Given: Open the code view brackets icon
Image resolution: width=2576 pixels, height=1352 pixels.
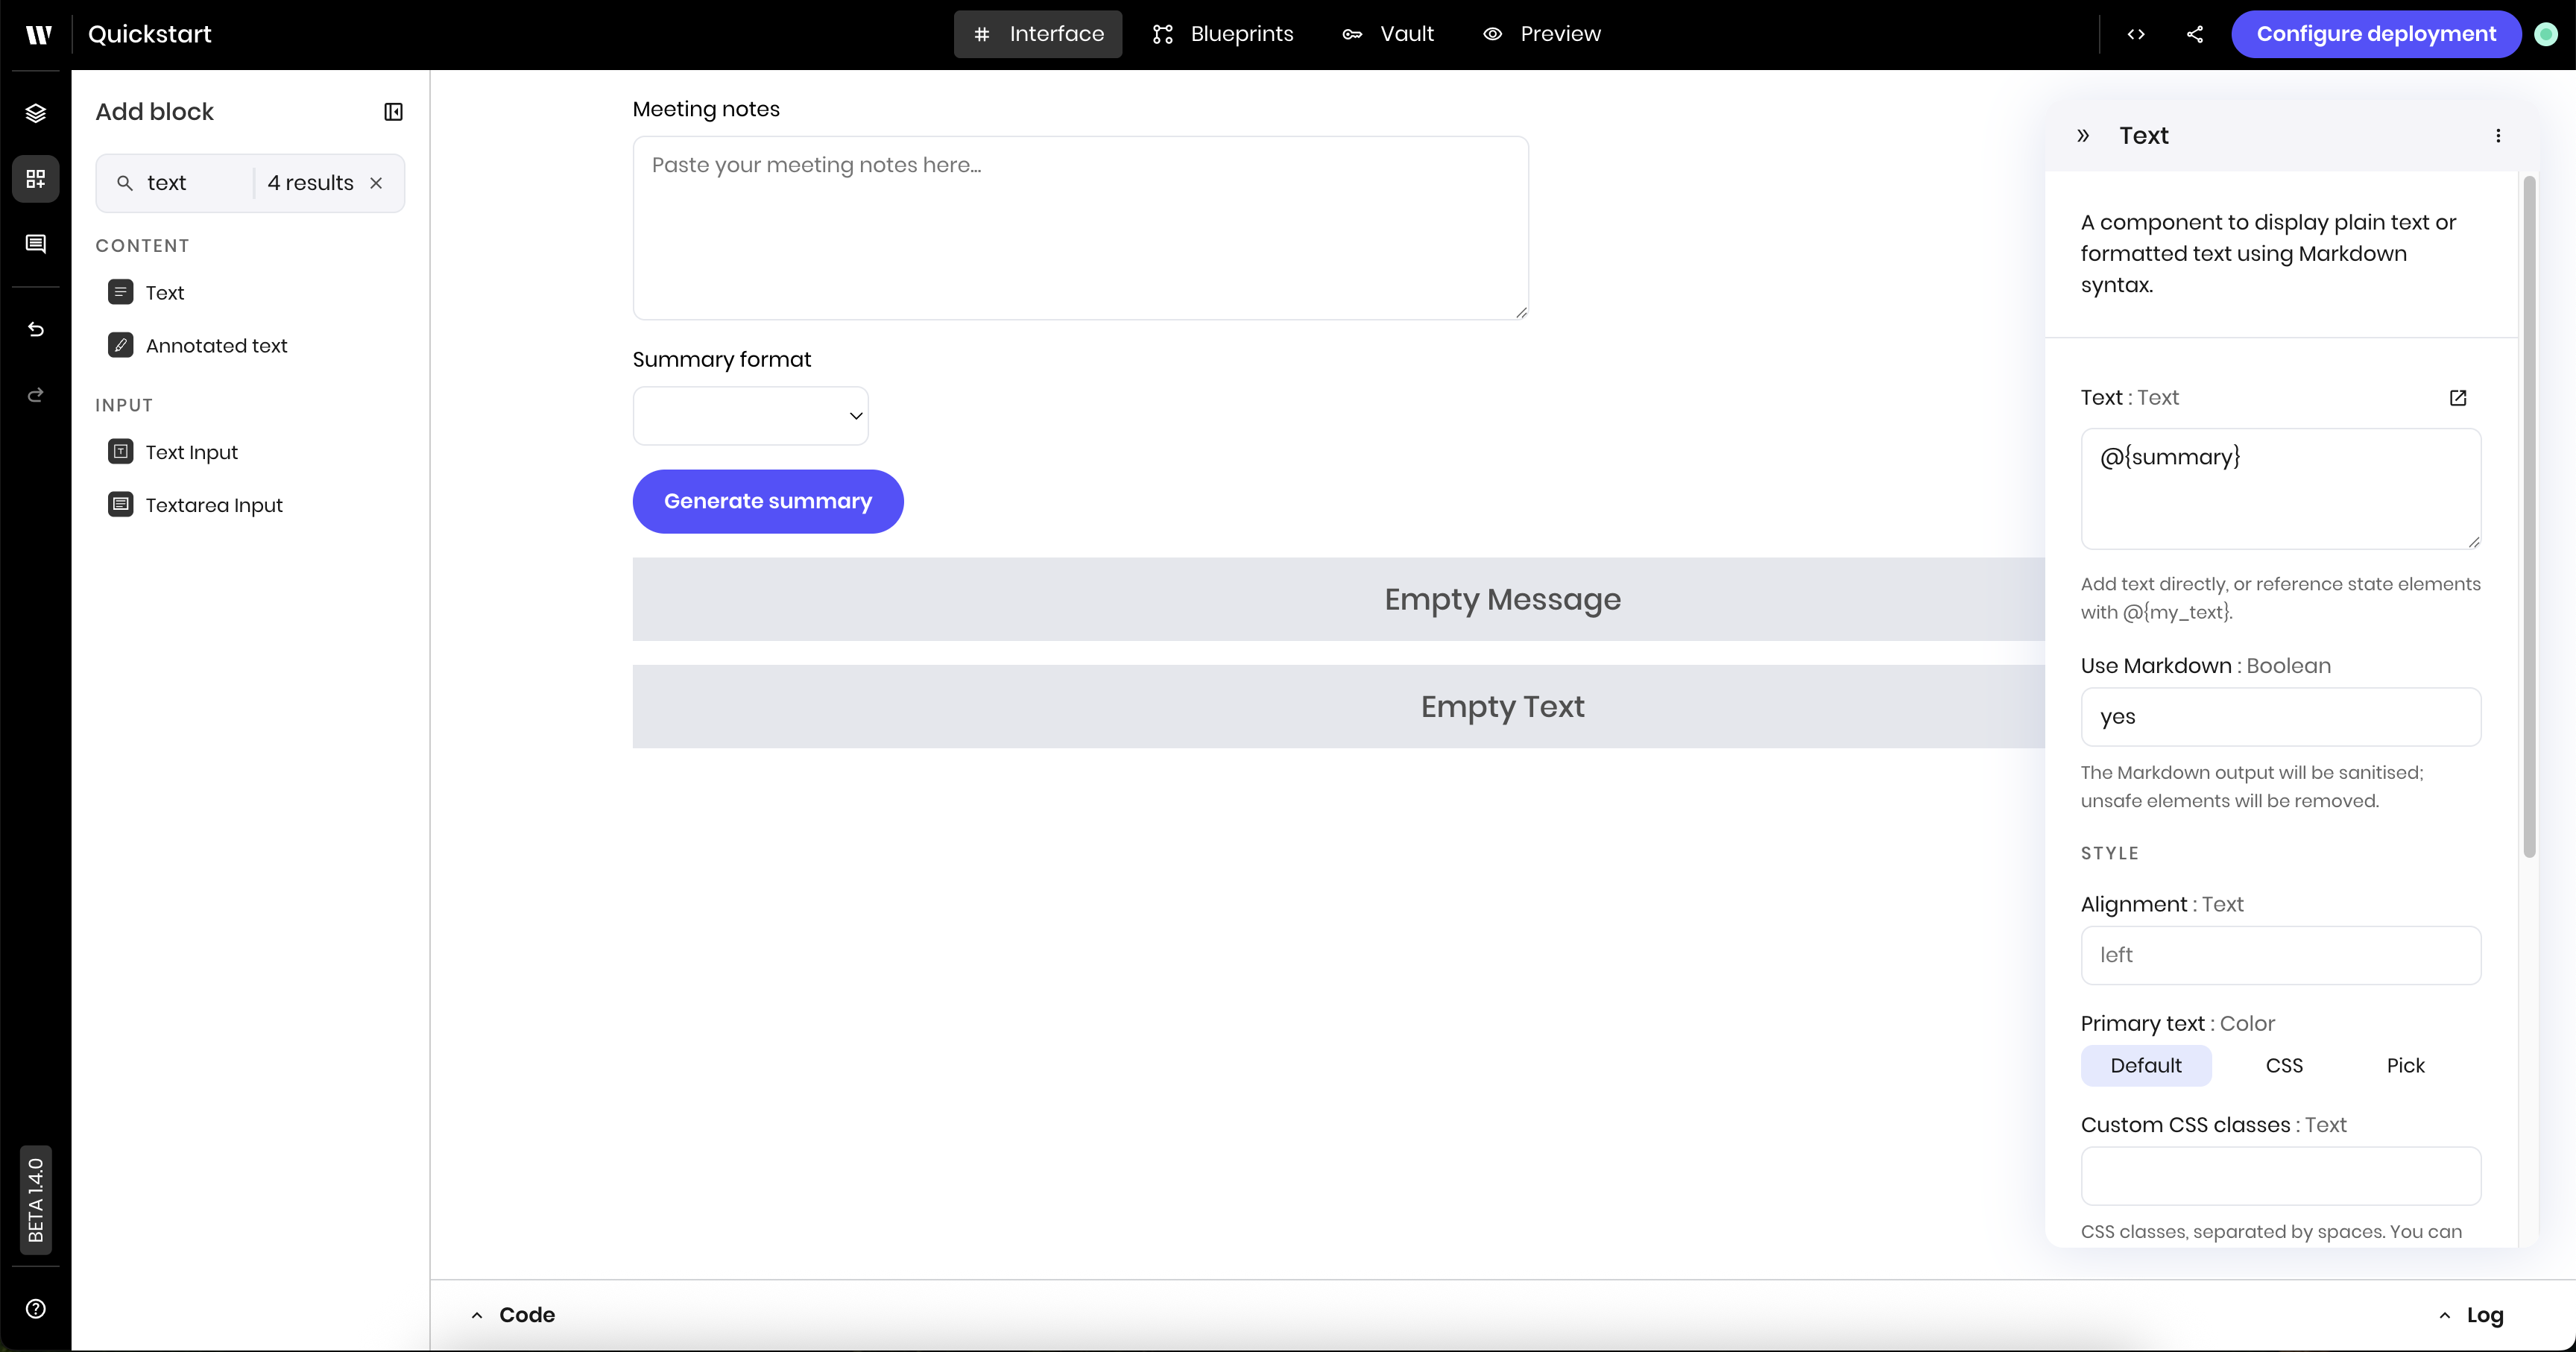Looking at the screenshot, I should (2136, 34).
